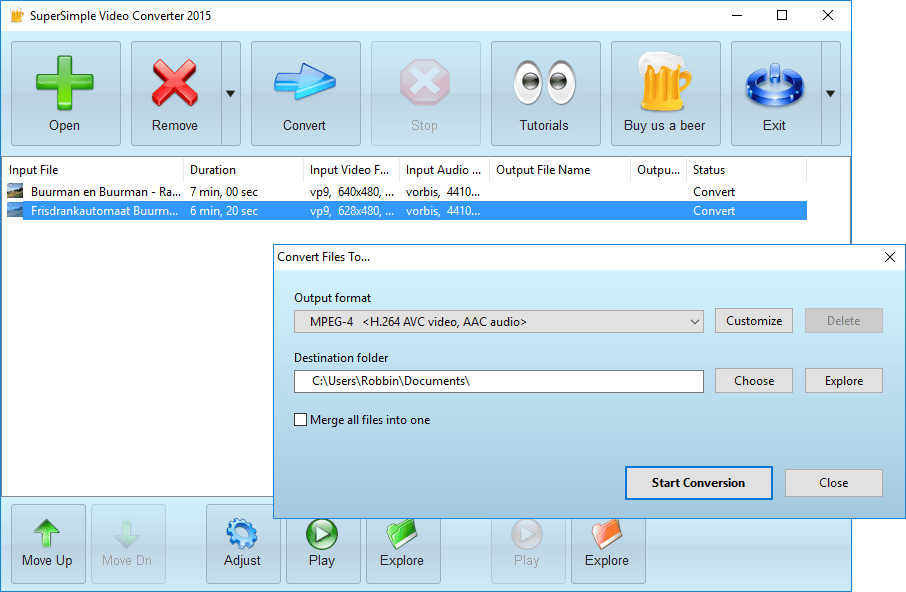Image resolution: width=906 pixels, height=592 pixels.
Task: Click the Customize button
Action: (x=753, y=321)
